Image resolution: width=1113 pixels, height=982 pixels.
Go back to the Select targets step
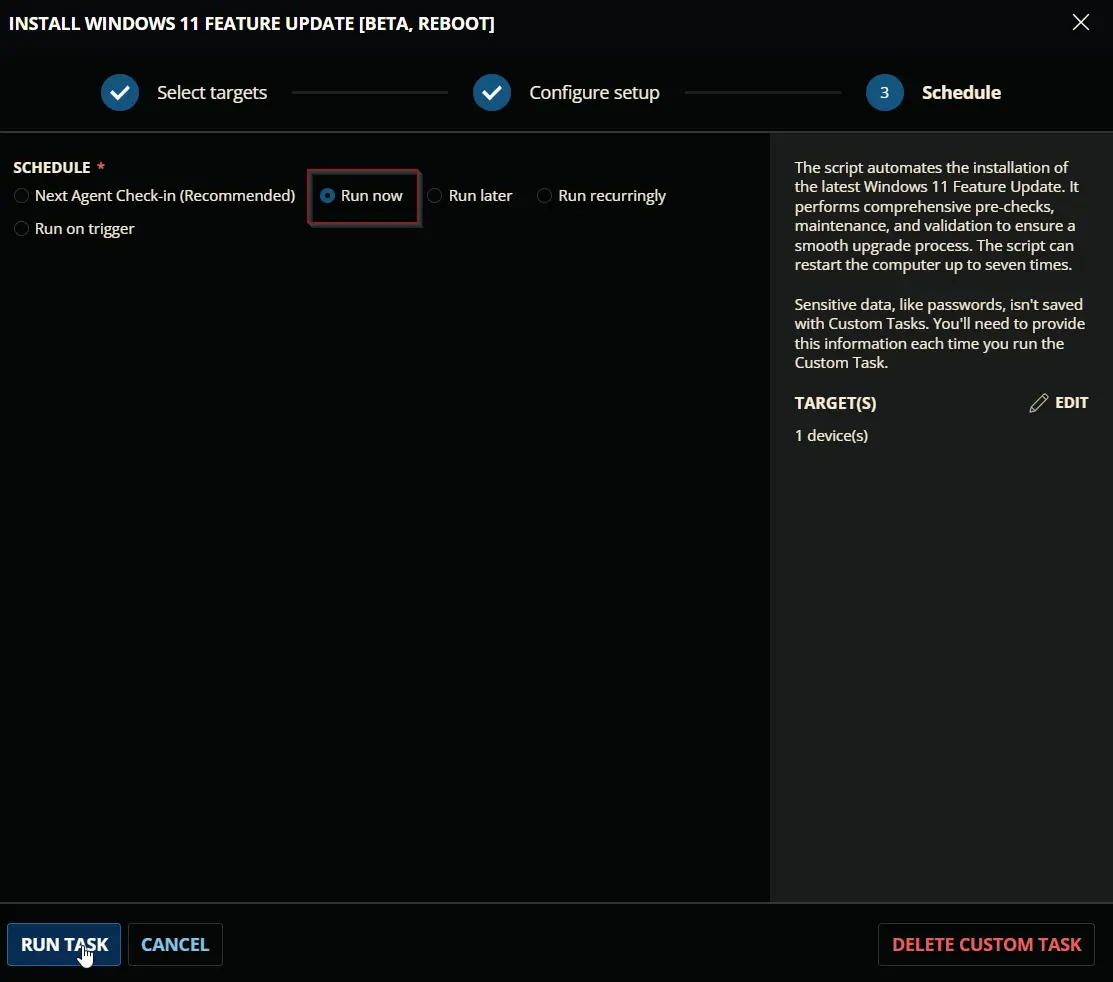[212, 92]
